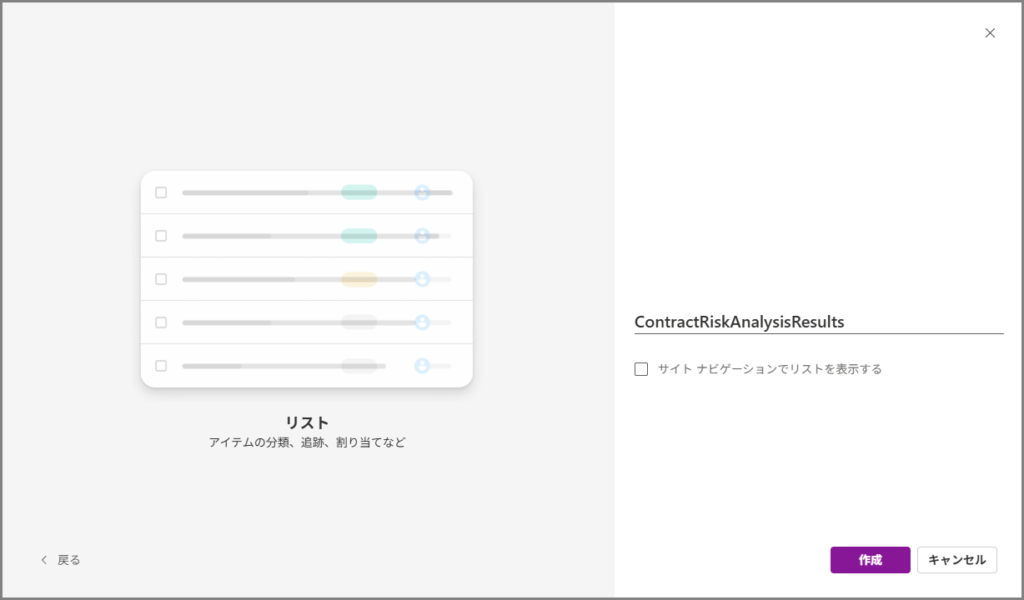Click the gray status pill in fourth row

[x=359, y=322]
